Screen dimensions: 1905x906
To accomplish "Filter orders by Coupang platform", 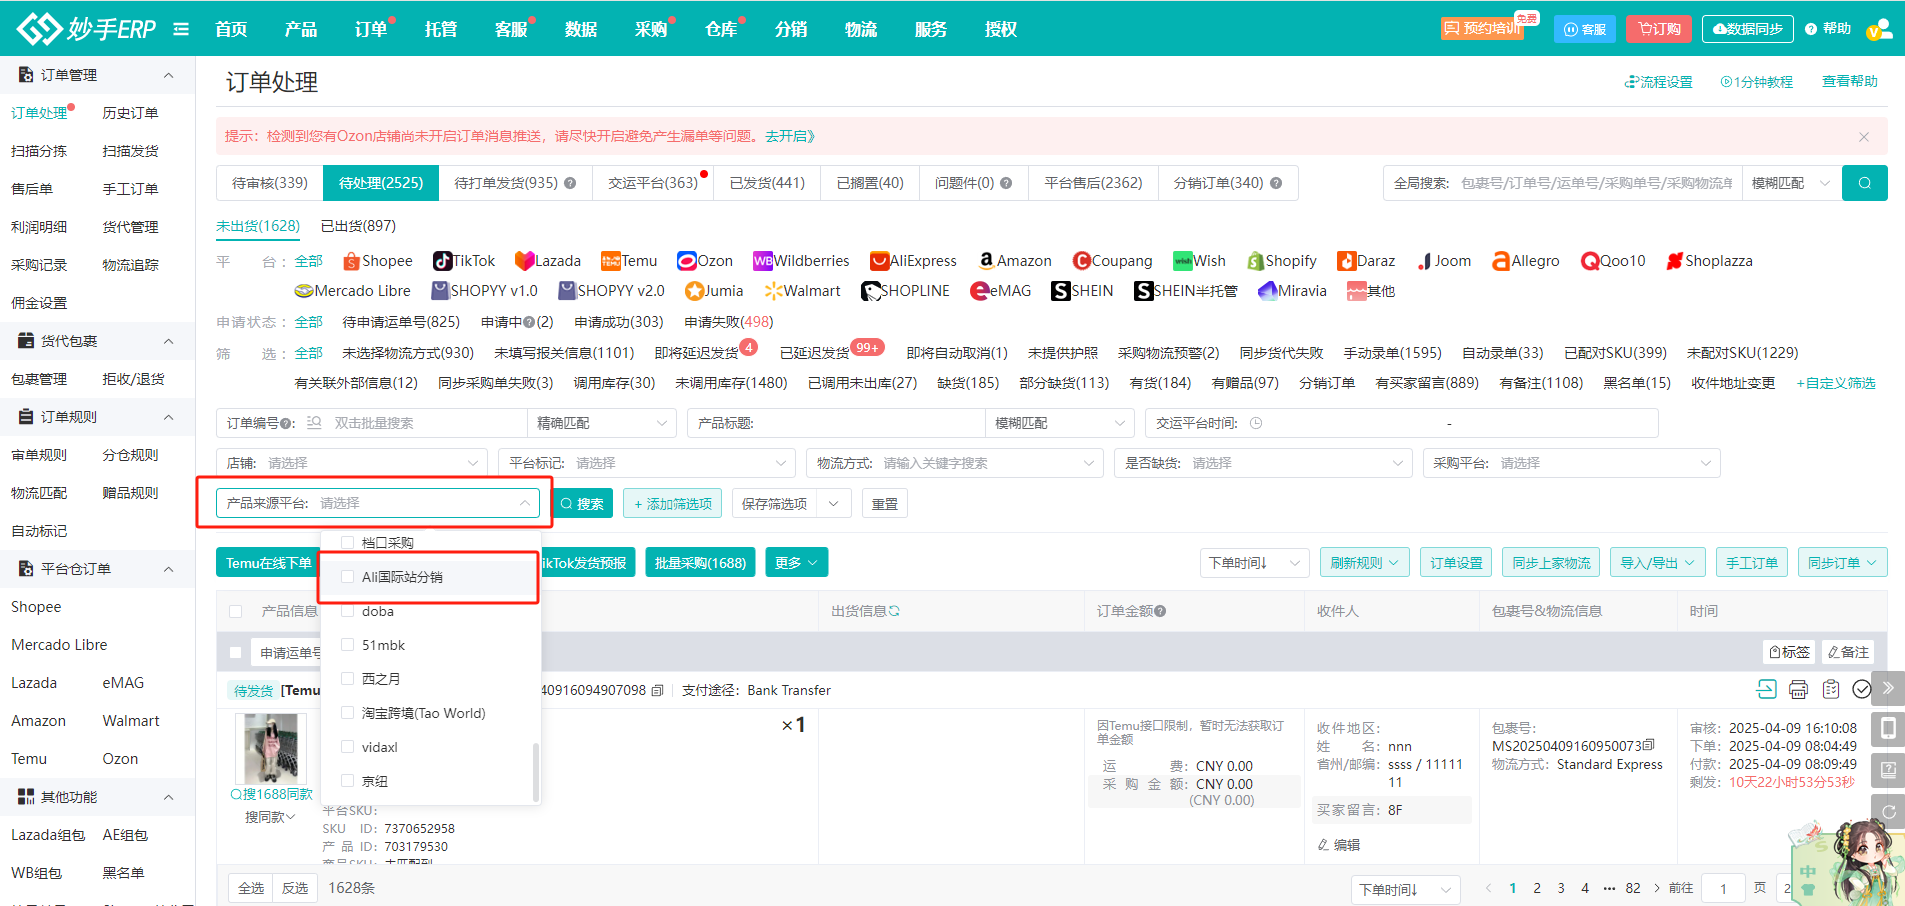I will [1112, 261].
